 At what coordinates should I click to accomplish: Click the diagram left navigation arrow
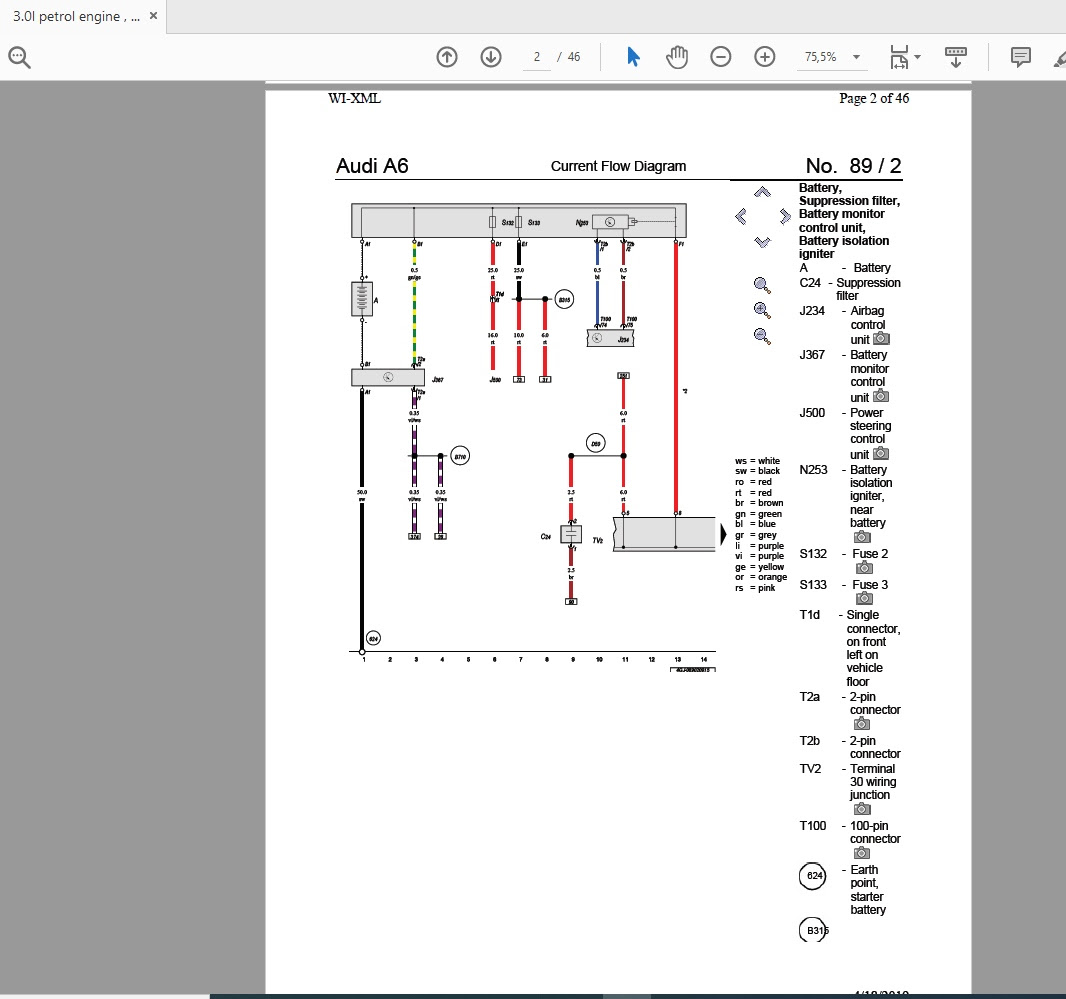[x=741, y=217]
